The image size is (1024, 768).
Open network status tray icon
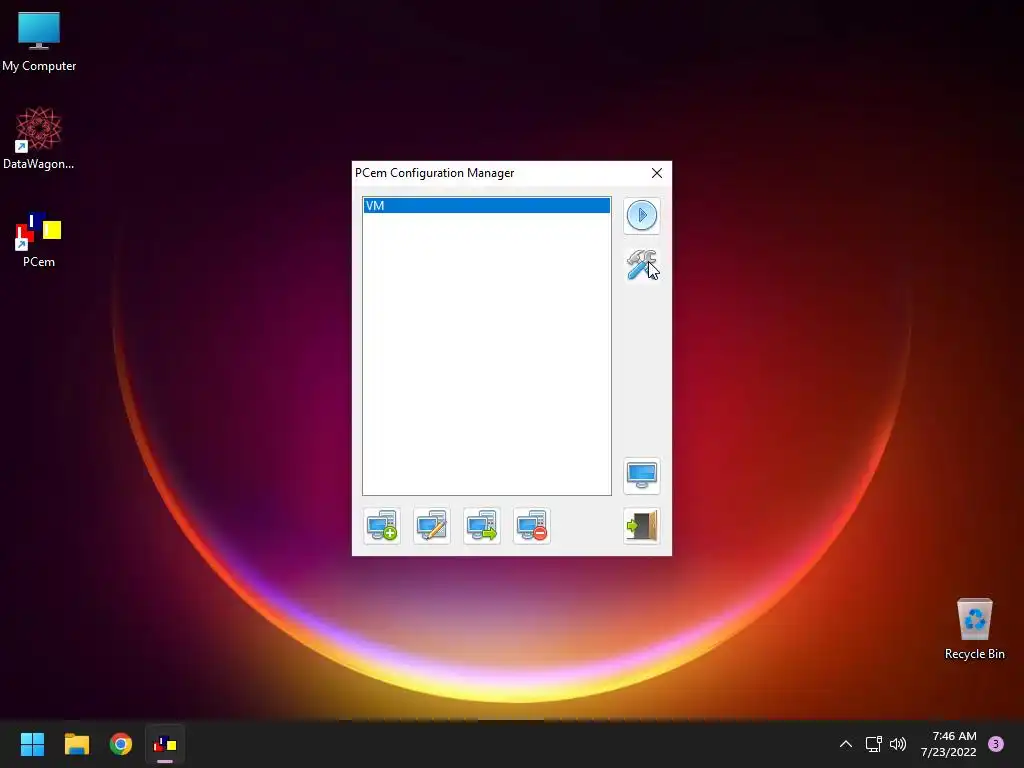tap(874, 744)
